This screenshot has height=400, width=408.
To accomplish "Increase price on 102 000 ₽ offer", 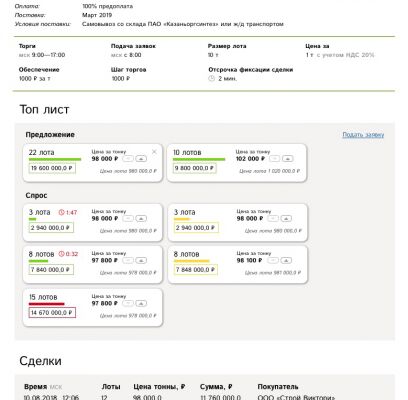I will coord(288,159).
